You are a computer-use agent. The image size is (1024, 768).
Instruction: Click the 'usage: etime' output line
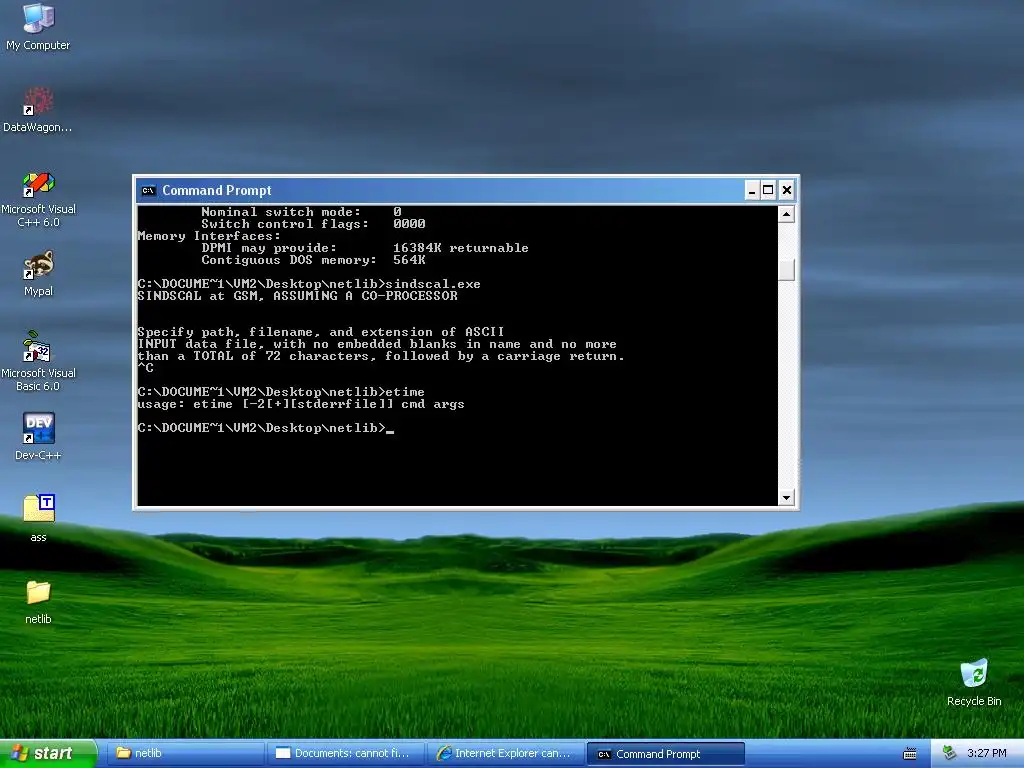[301, 404]
